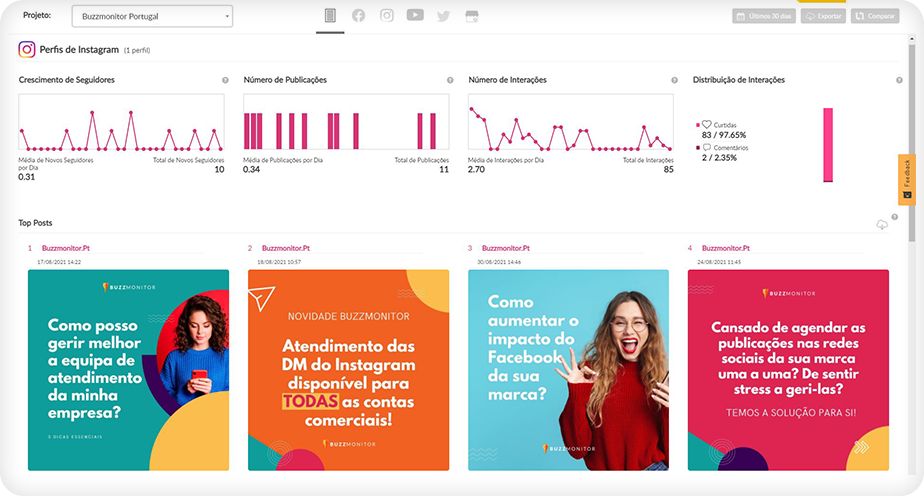
Task: Open Buzzmonitor.Pt link of post 2
Action: click(286, 248)
